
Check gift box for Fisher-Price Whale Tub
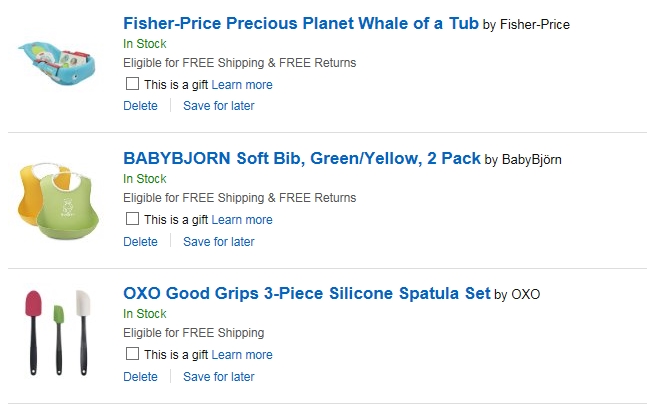click(x=132, y=84)
